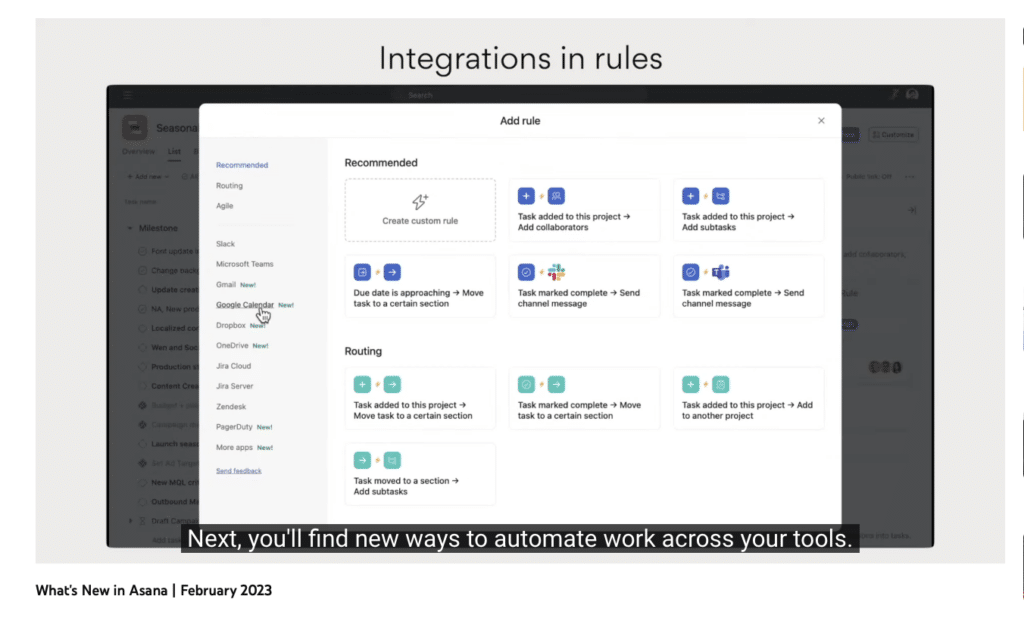Choose the Task moved to a section rule card

(420, 474)
